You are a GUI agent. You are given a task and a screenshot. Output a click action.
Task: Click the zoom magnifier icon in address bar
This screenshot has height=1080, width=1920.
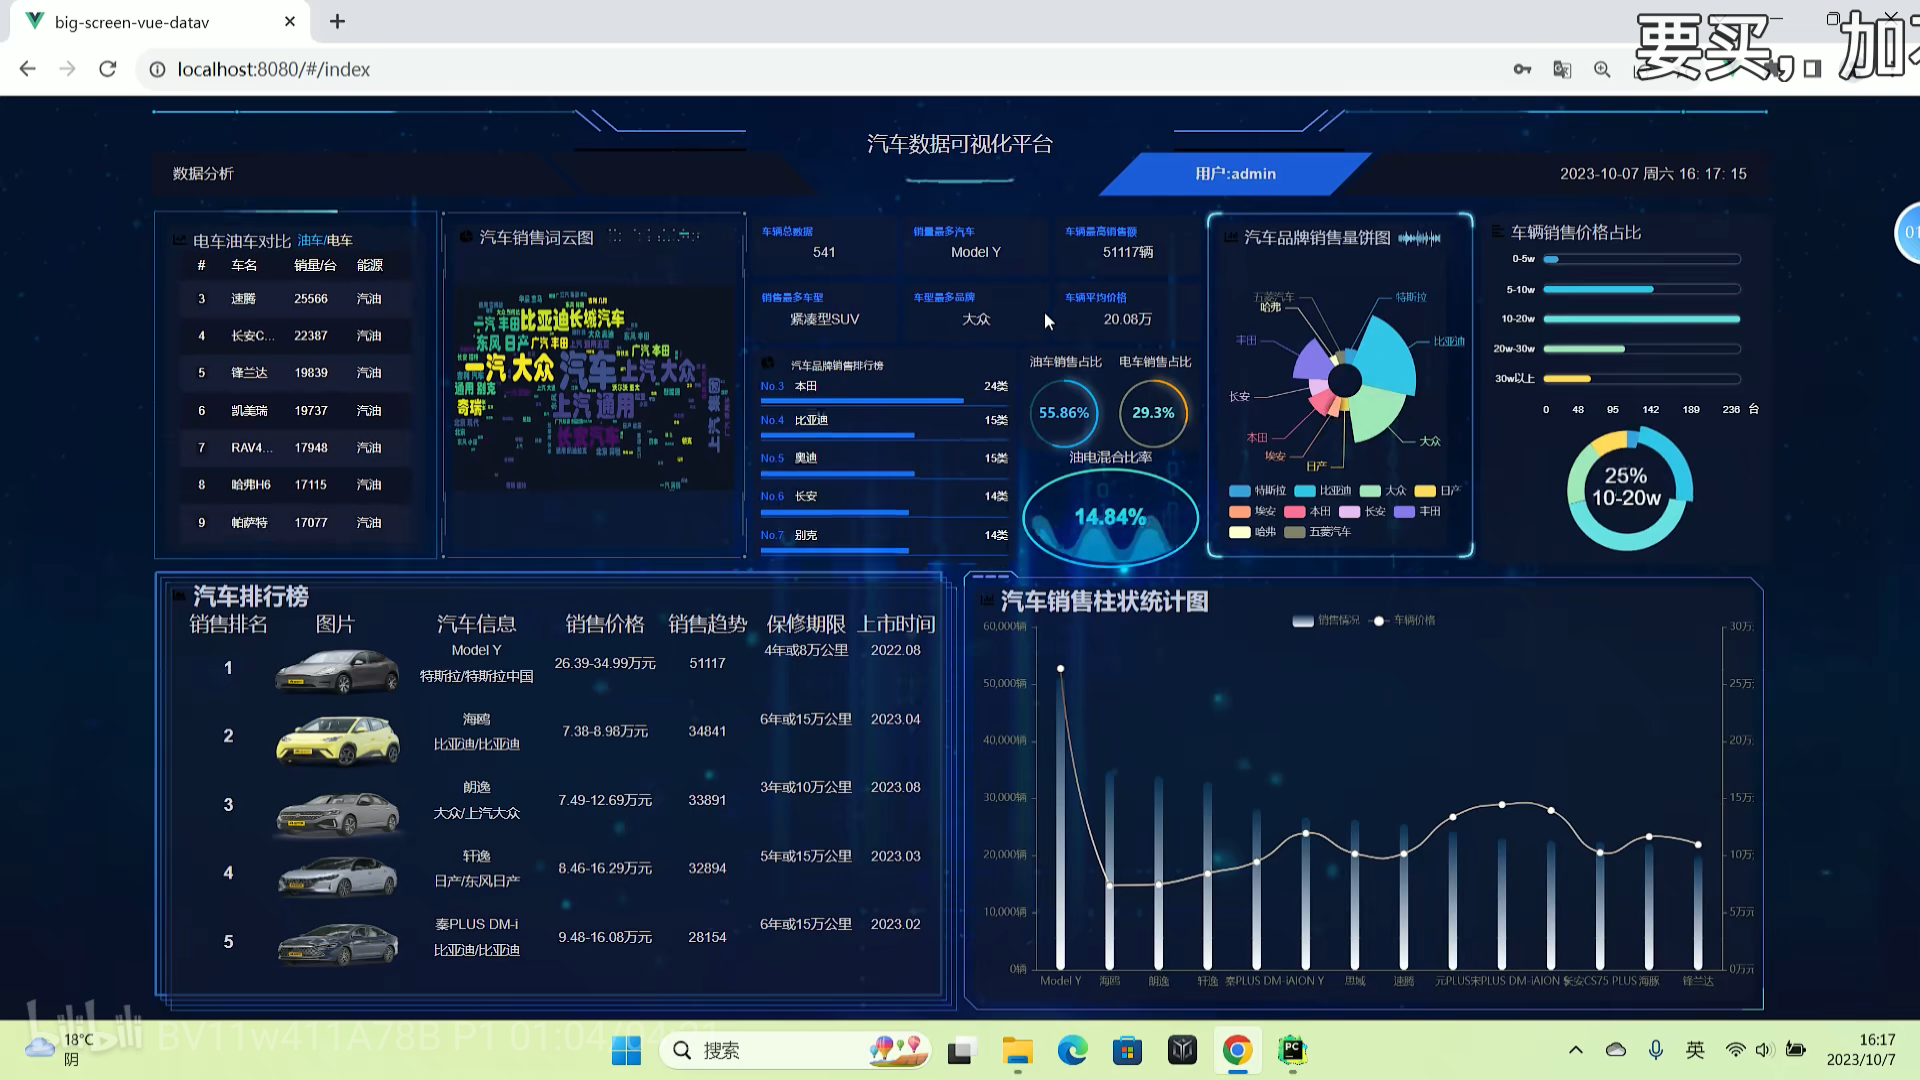click(1602, 69)
